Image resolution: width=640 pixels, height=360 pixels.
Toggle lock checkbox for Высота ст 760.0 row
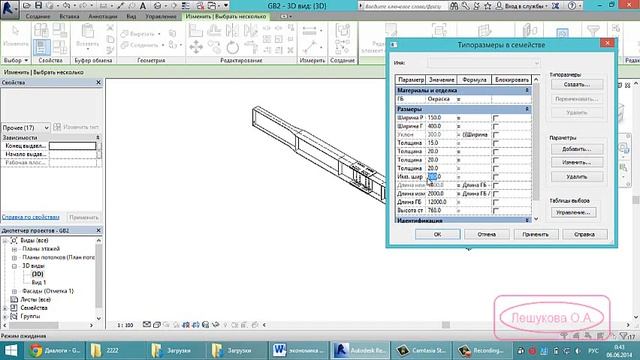tap(496, 211)
